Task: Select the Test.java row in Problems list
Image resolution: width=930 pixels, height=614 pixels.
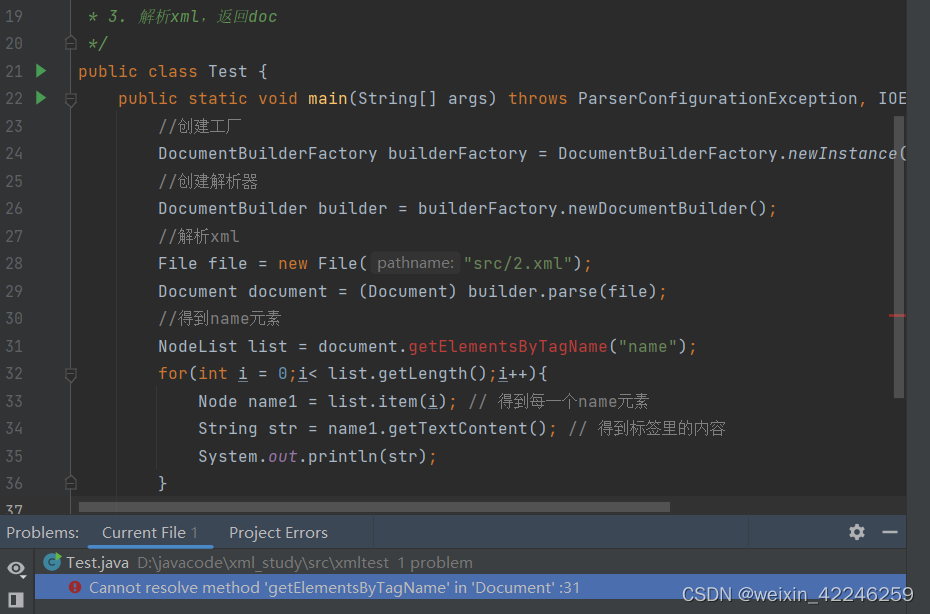Action: [x=470, y=562]
